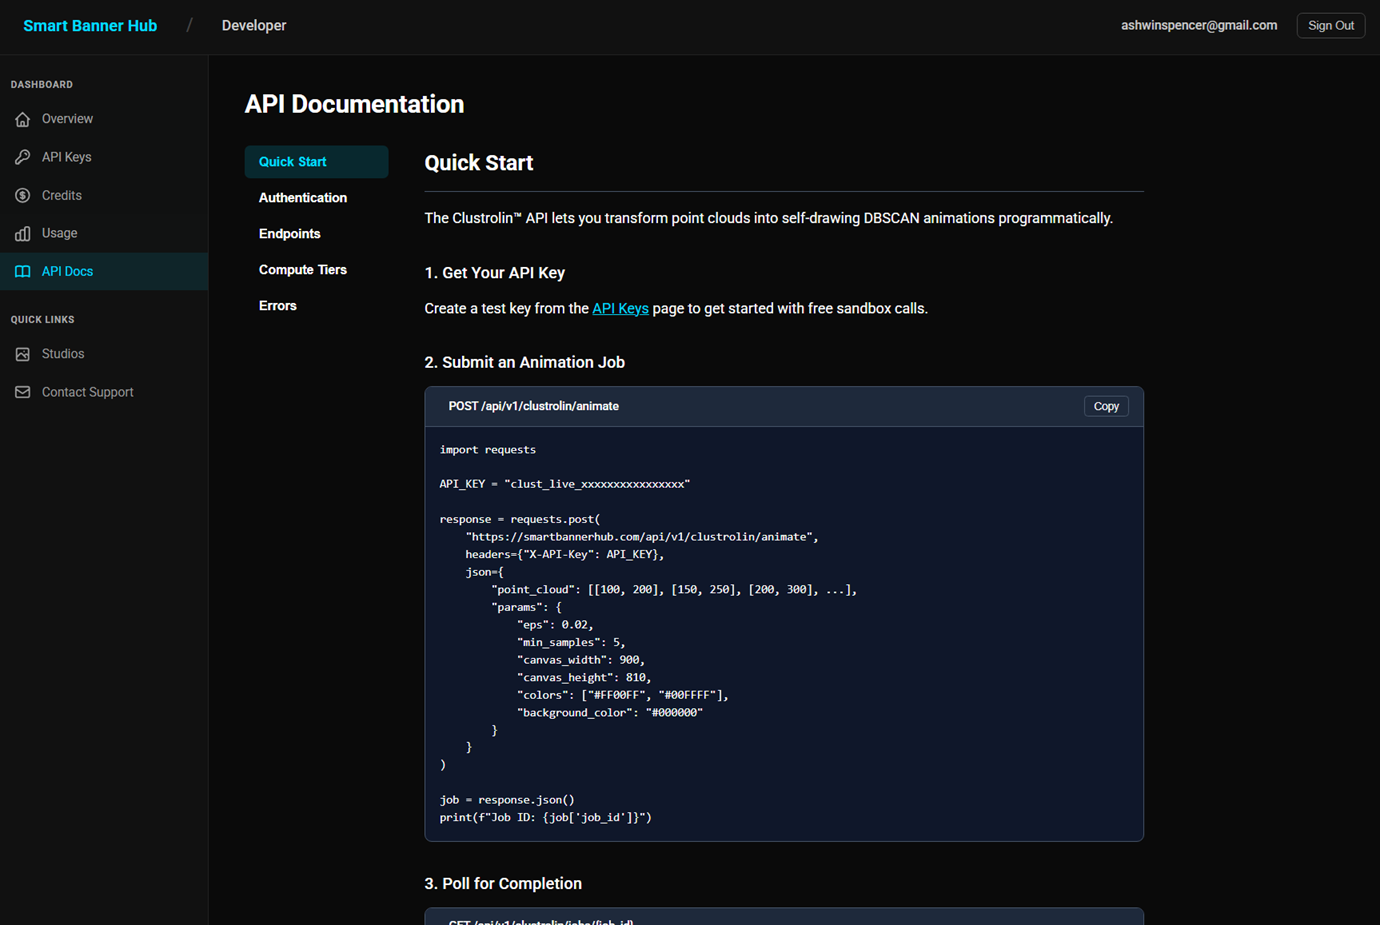Viewport: 1380px width, 925px height.
Task: Click the envelope Contact Support icon
Action: (x=22, y=392)
